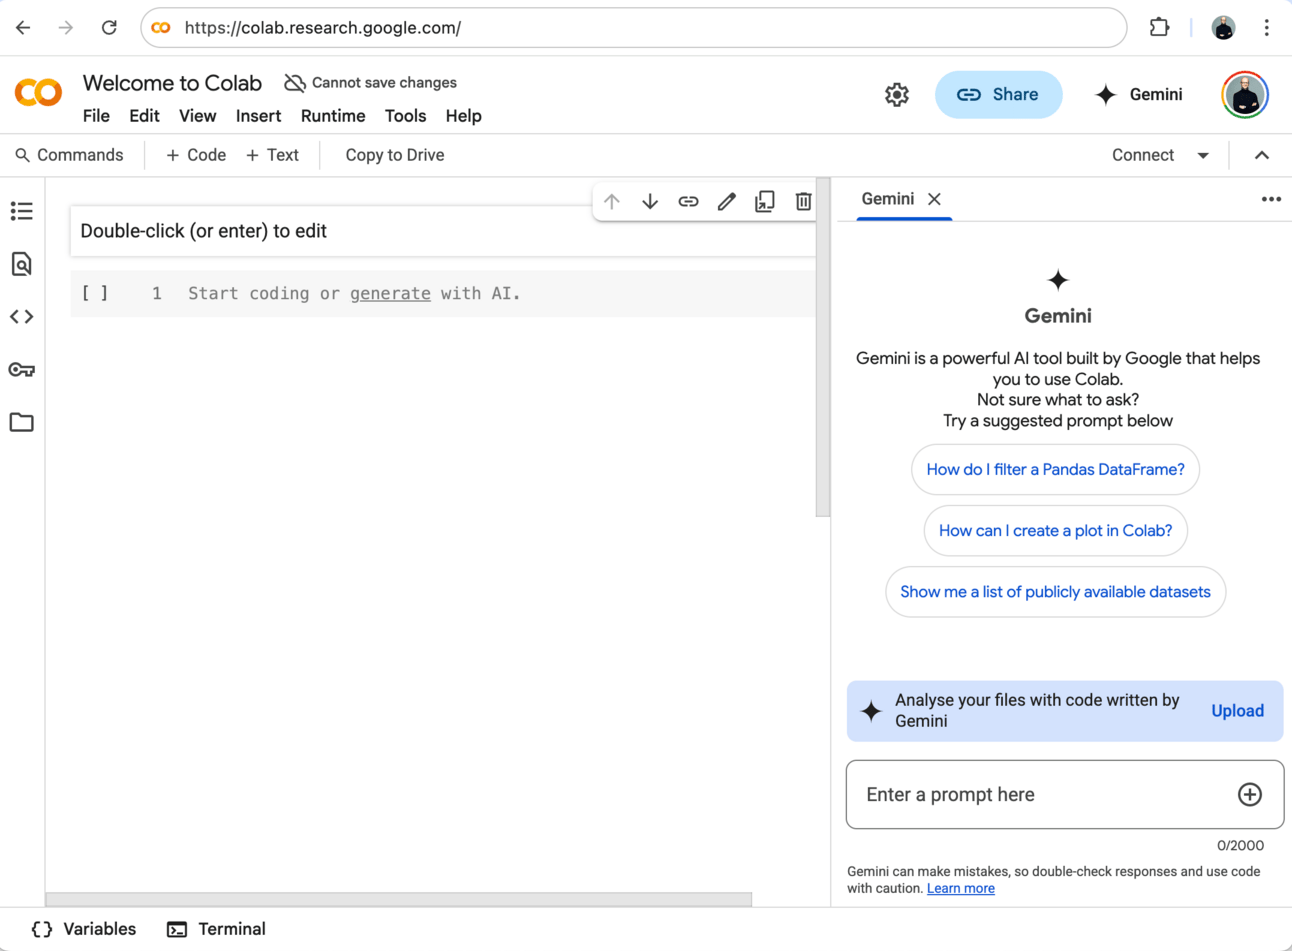
Task: Click Copy to Drive
Action: [395, 155]
